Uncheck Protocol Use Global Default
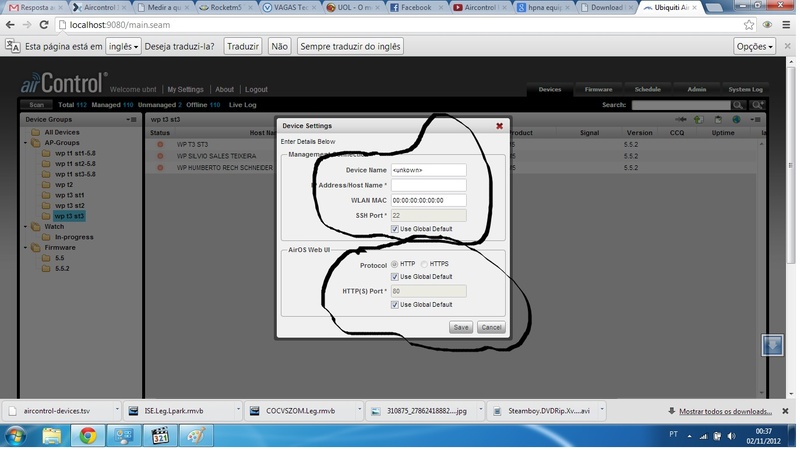The image size is (800, 450). (396, 278)
